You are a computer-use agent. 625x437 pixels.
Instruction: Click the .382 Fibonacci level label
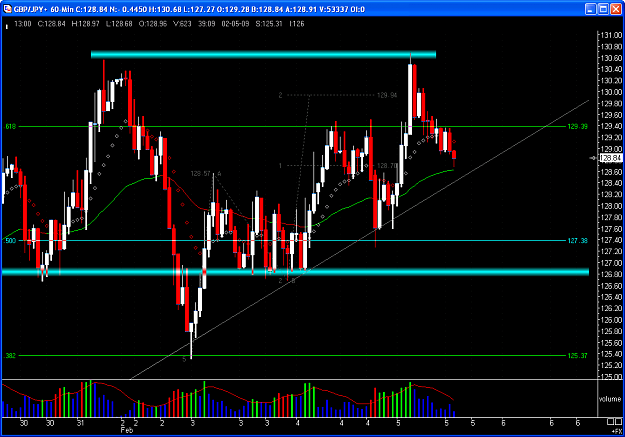click(10, 355)
